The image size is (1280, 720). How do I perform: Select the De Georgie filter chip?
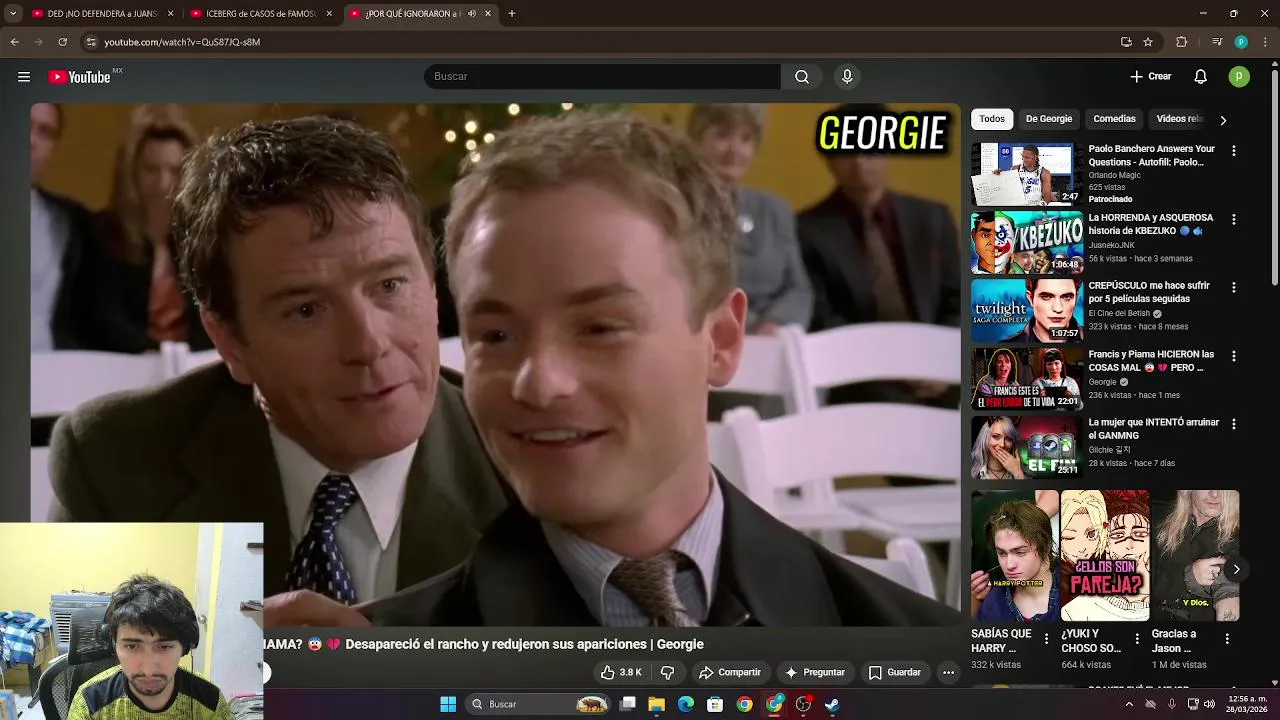(1048, 119)
